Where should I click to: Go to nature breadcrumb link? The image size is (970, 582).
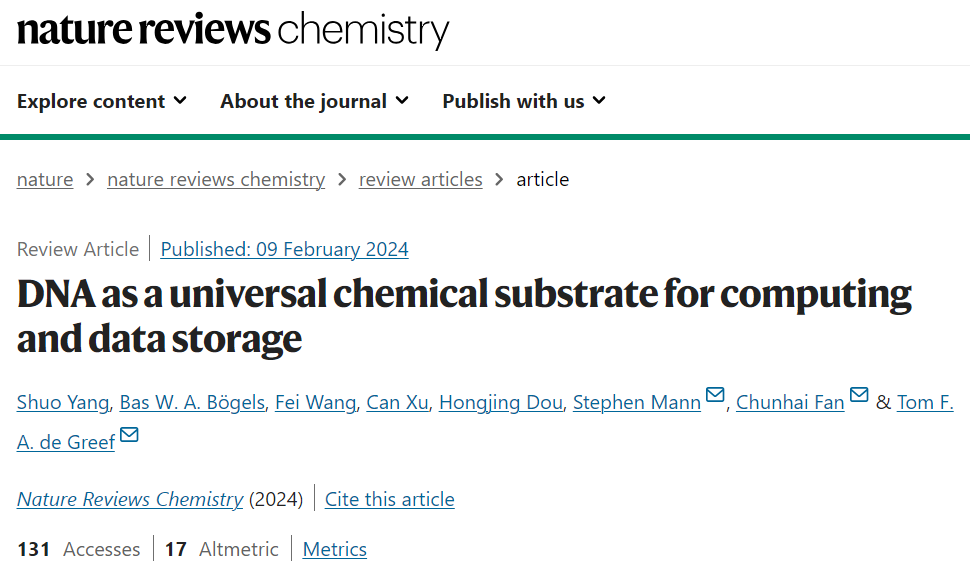pyautogui.click(x=45, y=180)
